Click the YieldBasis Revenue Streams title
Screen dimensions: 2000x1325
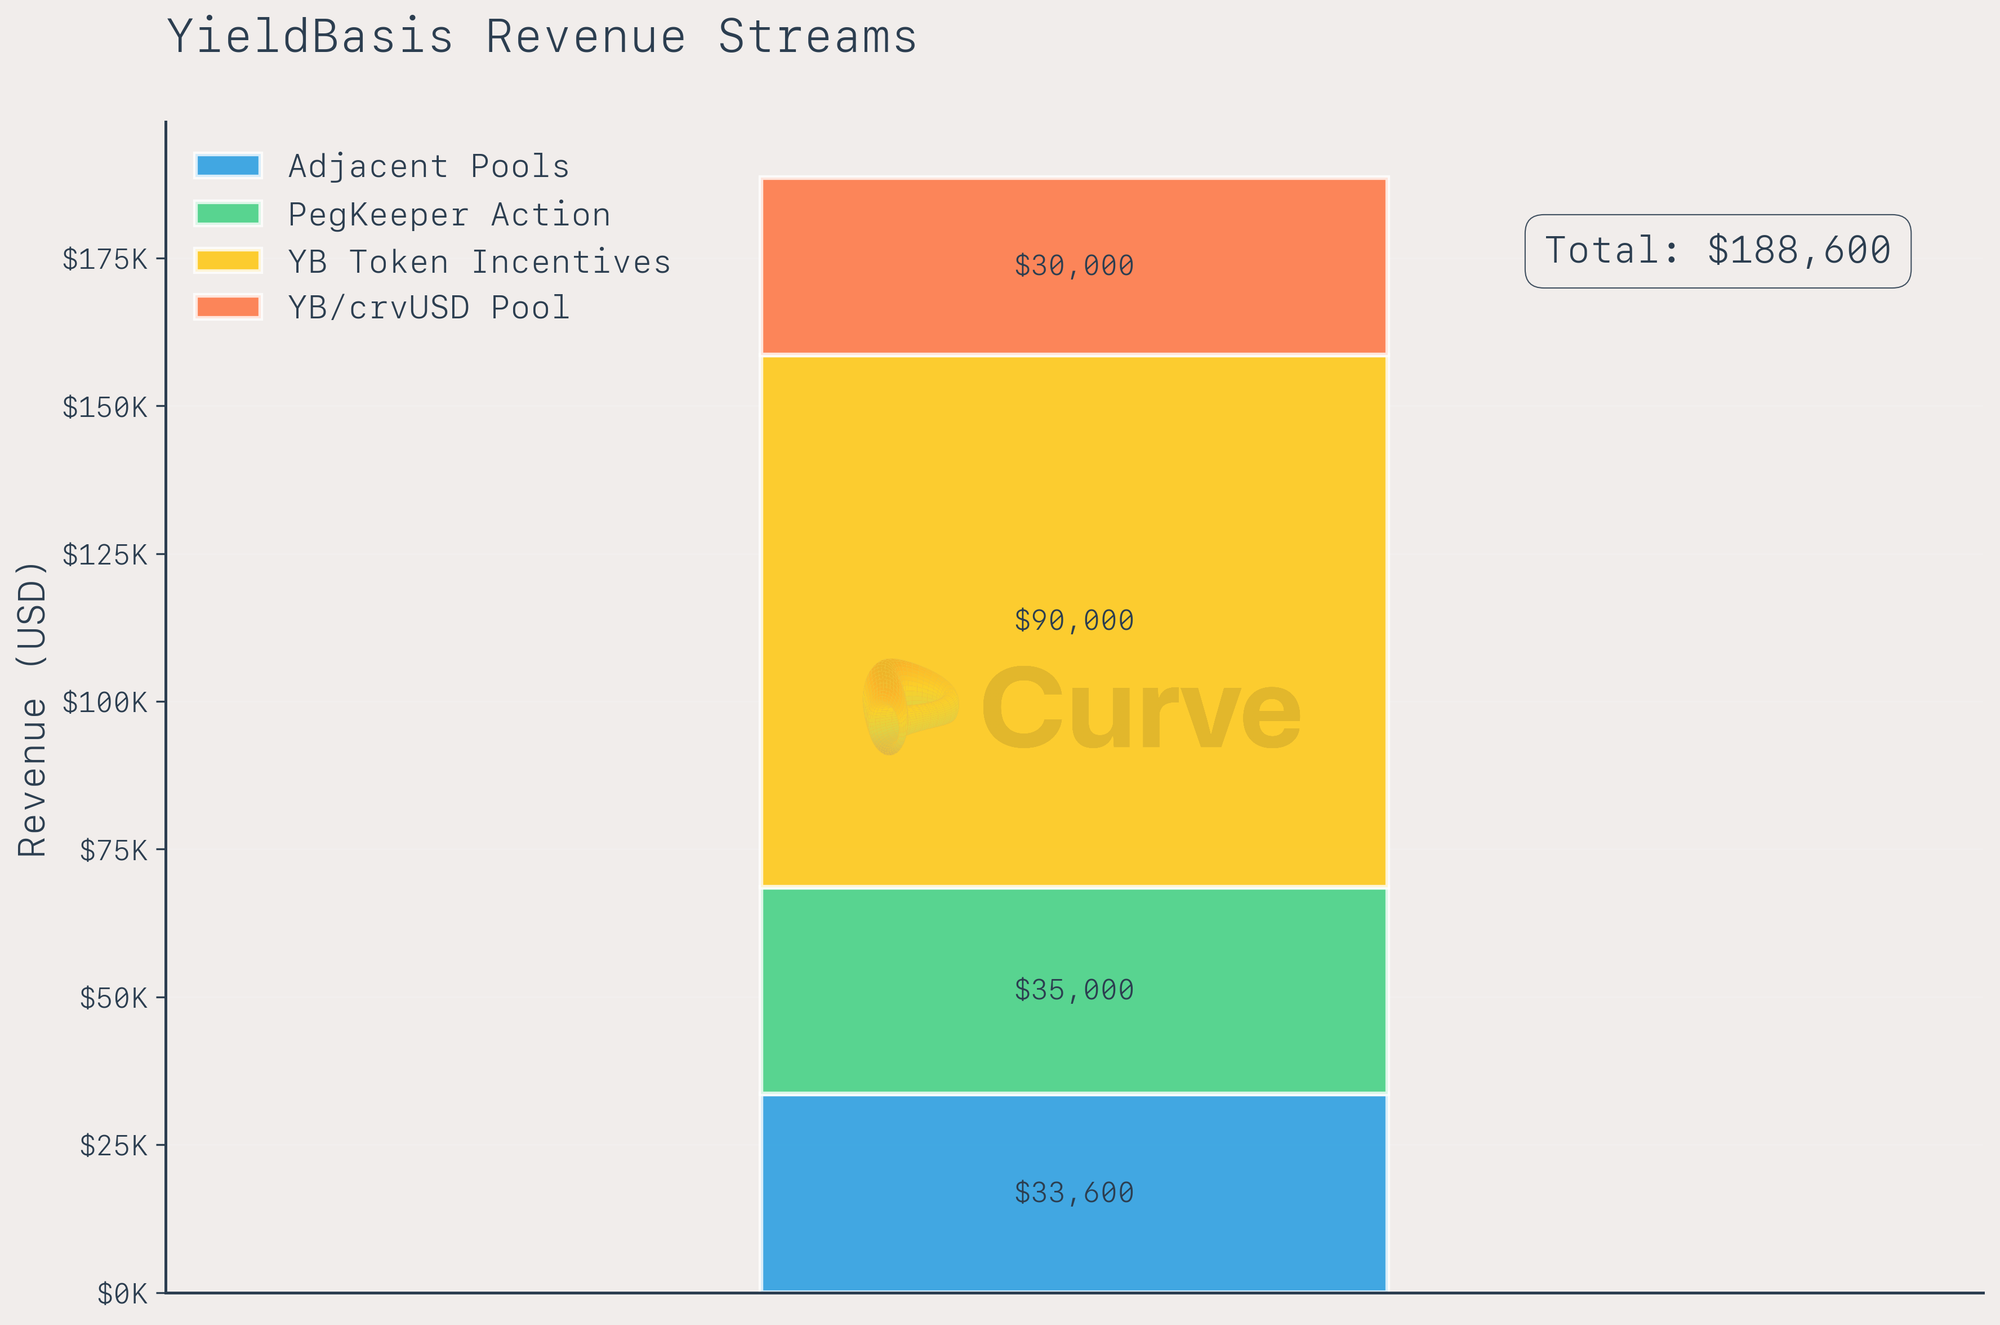tap(541, 38)
